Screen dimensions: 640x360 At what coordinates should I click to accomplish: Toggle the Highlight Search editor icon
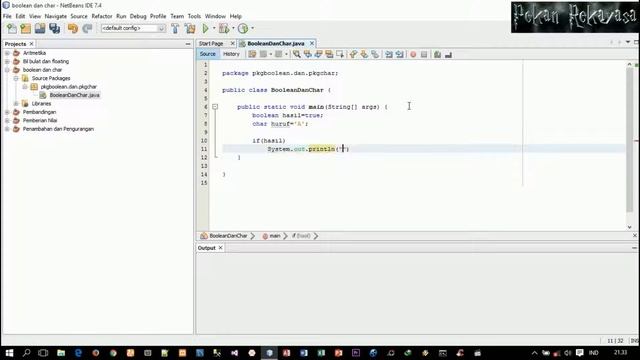pyautogui.click(x=329, y=54)
